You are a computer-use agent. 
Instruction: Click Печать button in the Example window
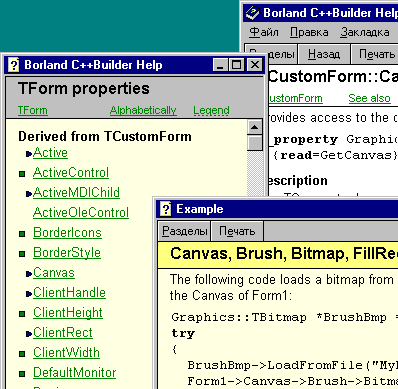pyautogui.click(x=237, y=231)
